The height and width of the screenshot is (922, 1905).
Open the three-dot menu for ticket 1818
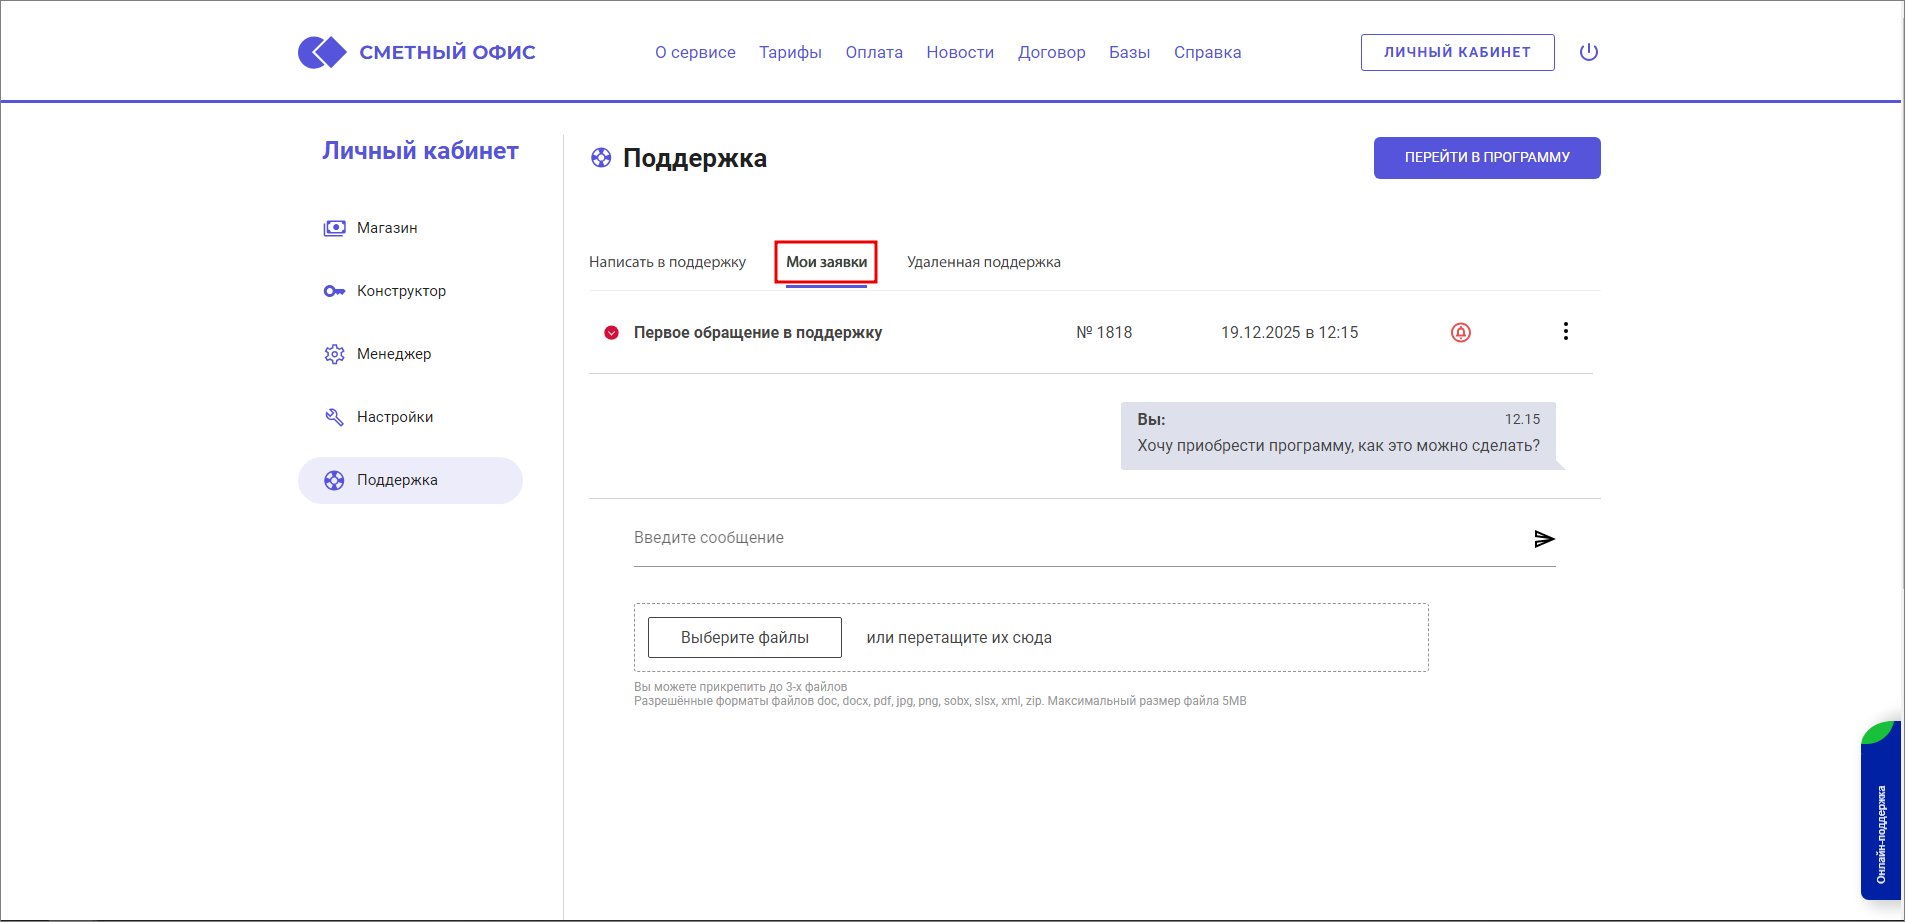pos(1565,332)
